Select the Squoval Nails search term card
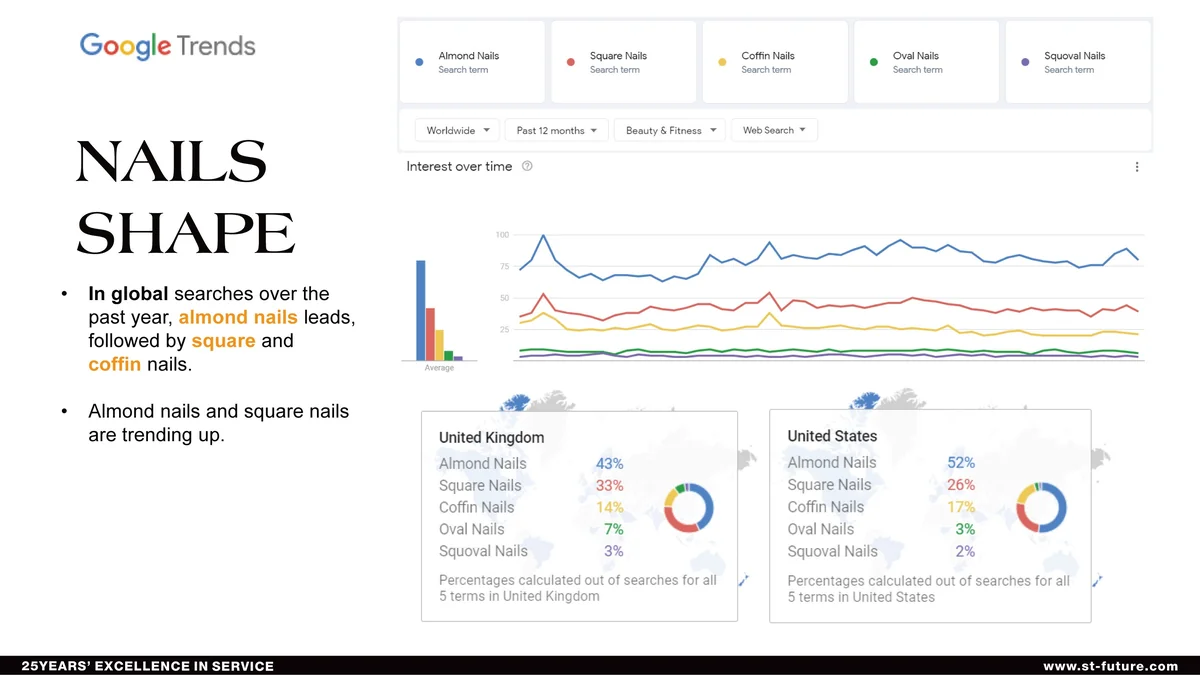The width and height of the screenshot is (1200, 675). [1078, 62]
